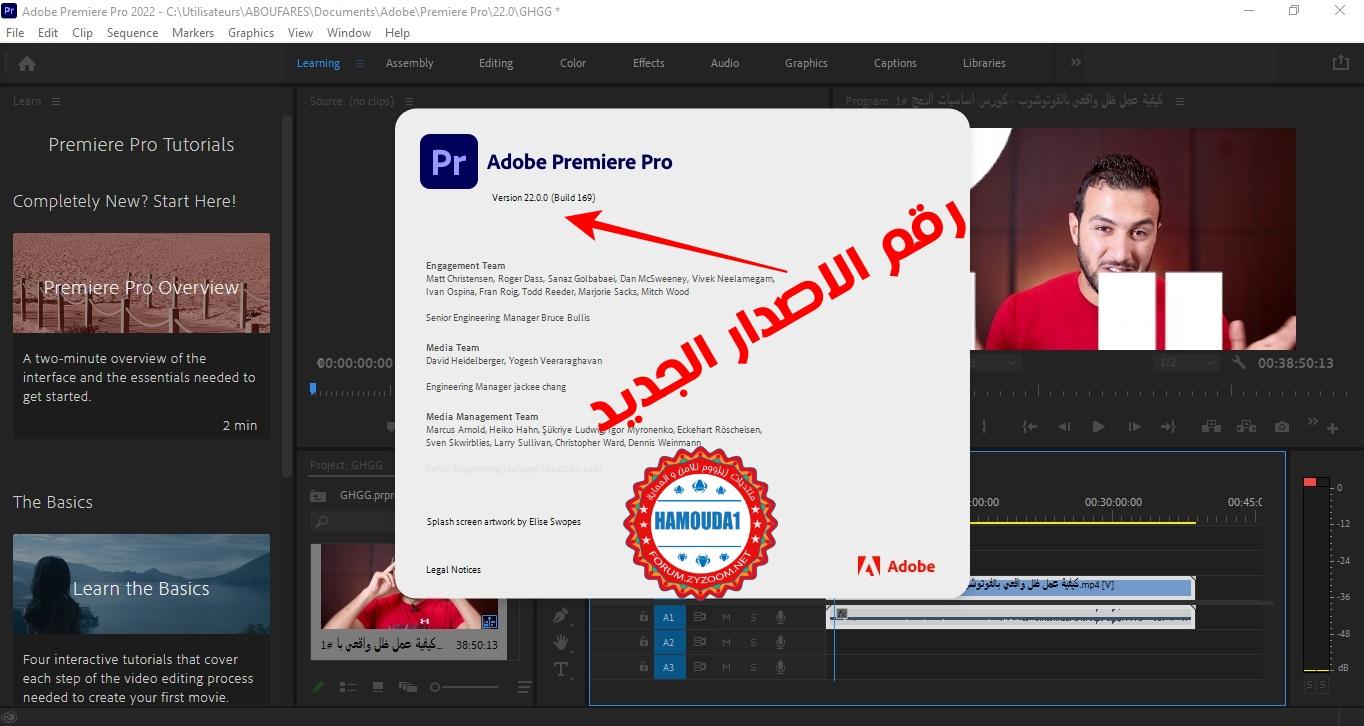Open the Home screen icon
The height and width of the screenshot is (726, 1364).
27,63
